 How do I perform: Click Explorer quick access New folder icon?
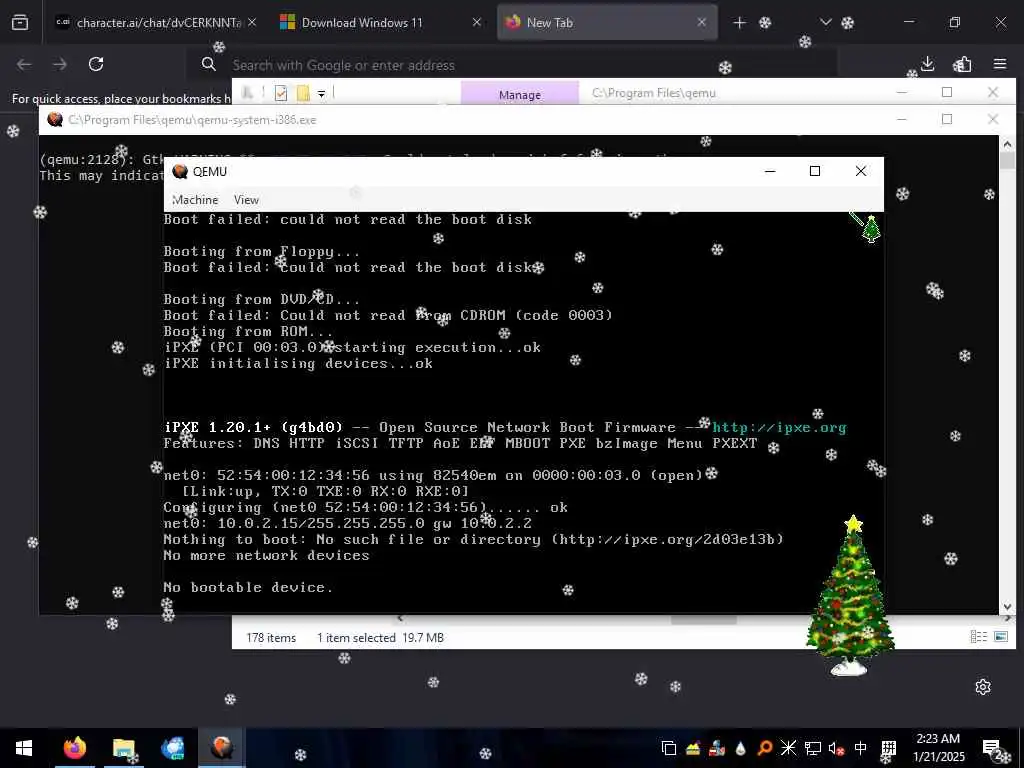(x=303, y=93)
